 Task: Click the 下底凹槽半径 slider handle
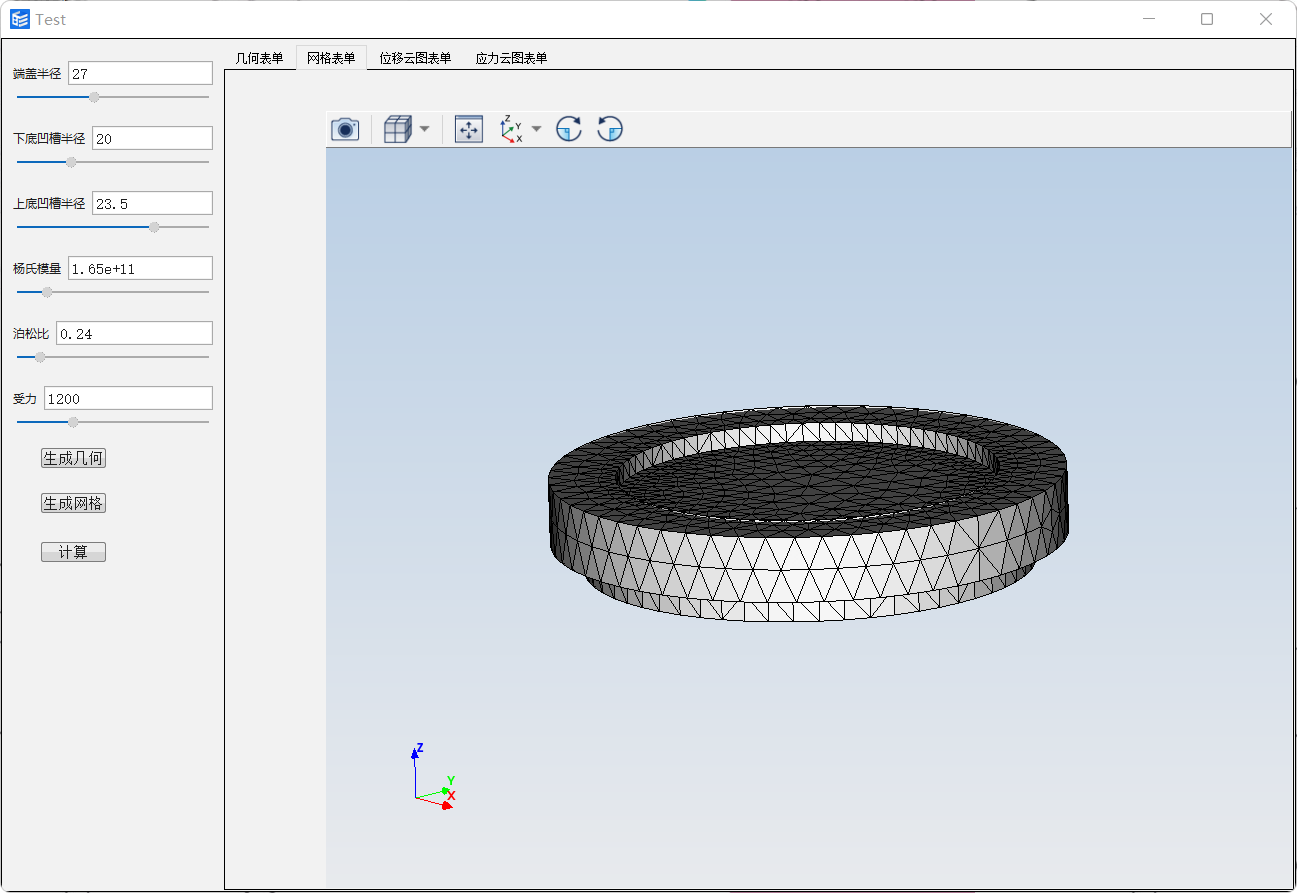pyautogui.click(x=71, y=162)
